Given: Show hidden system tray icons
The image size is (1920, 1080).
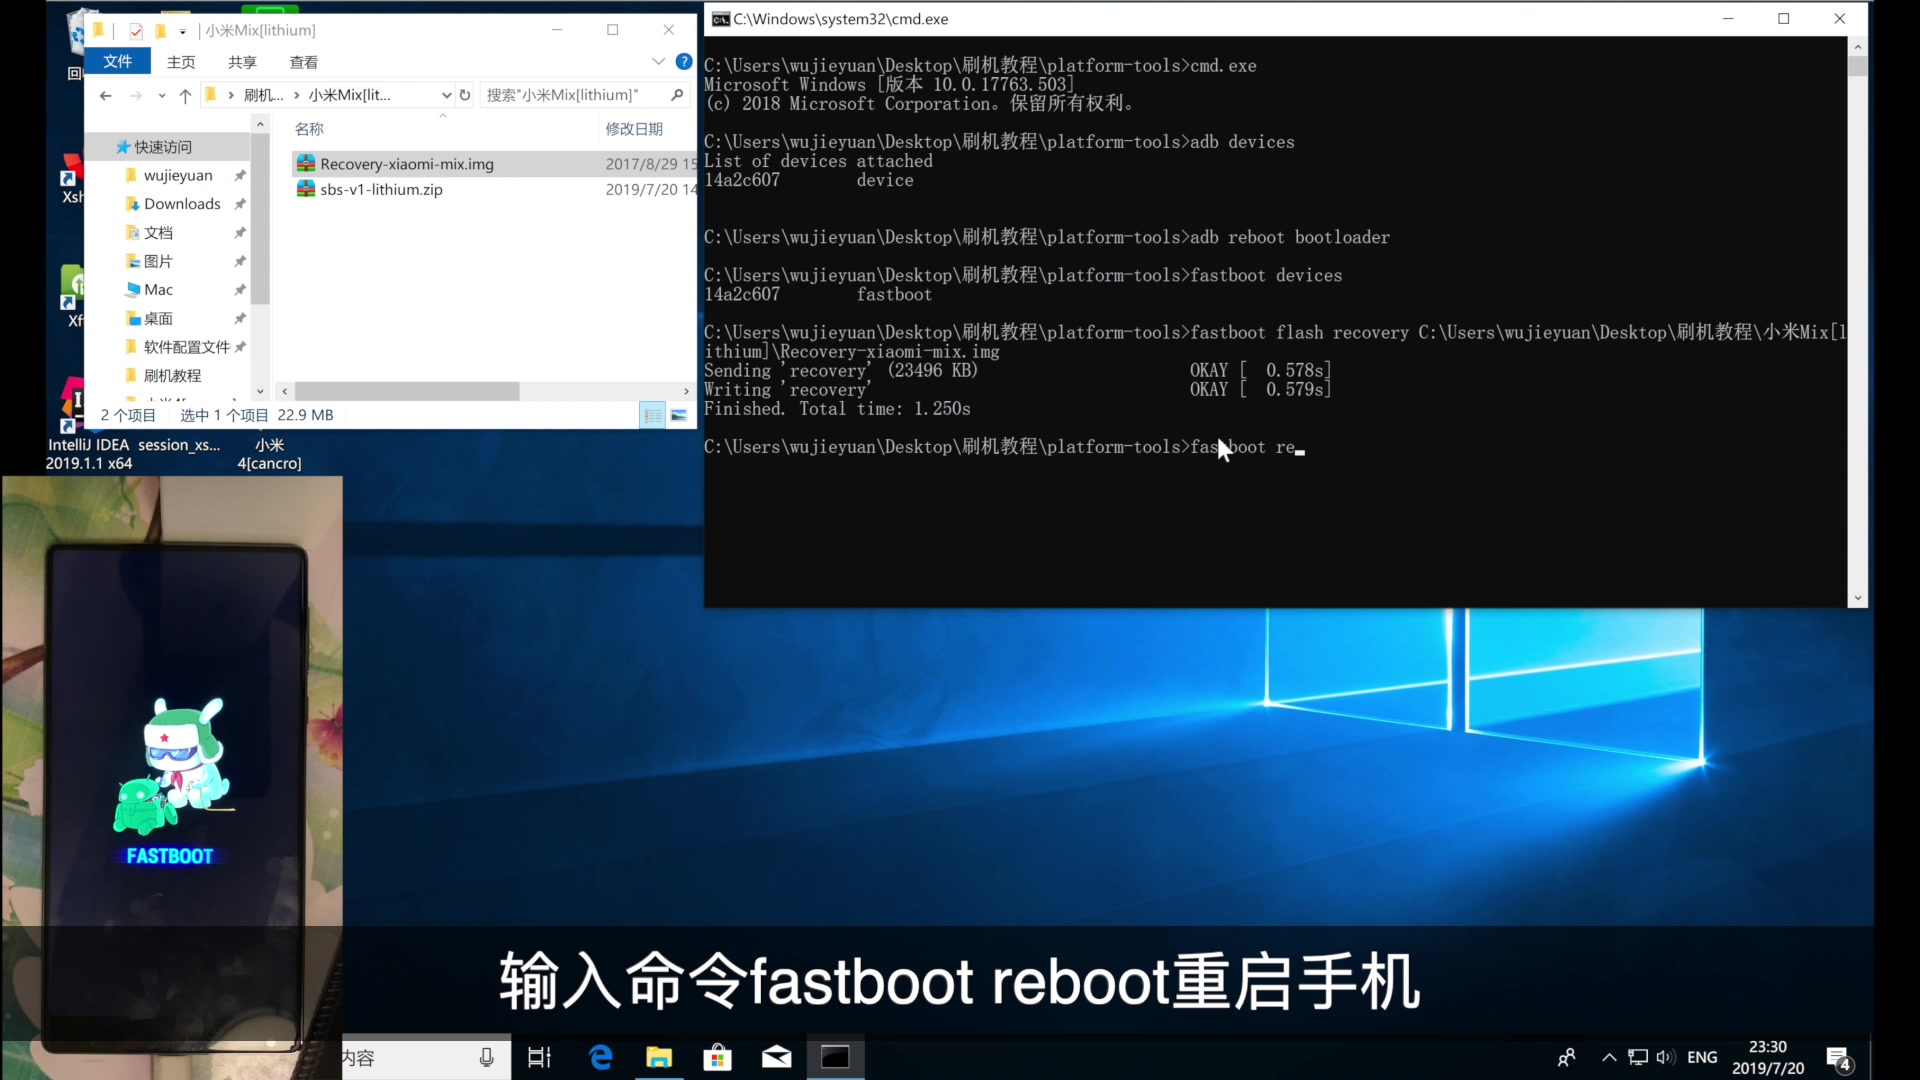Looking at the screenshot, I should coord(1609,1057).
